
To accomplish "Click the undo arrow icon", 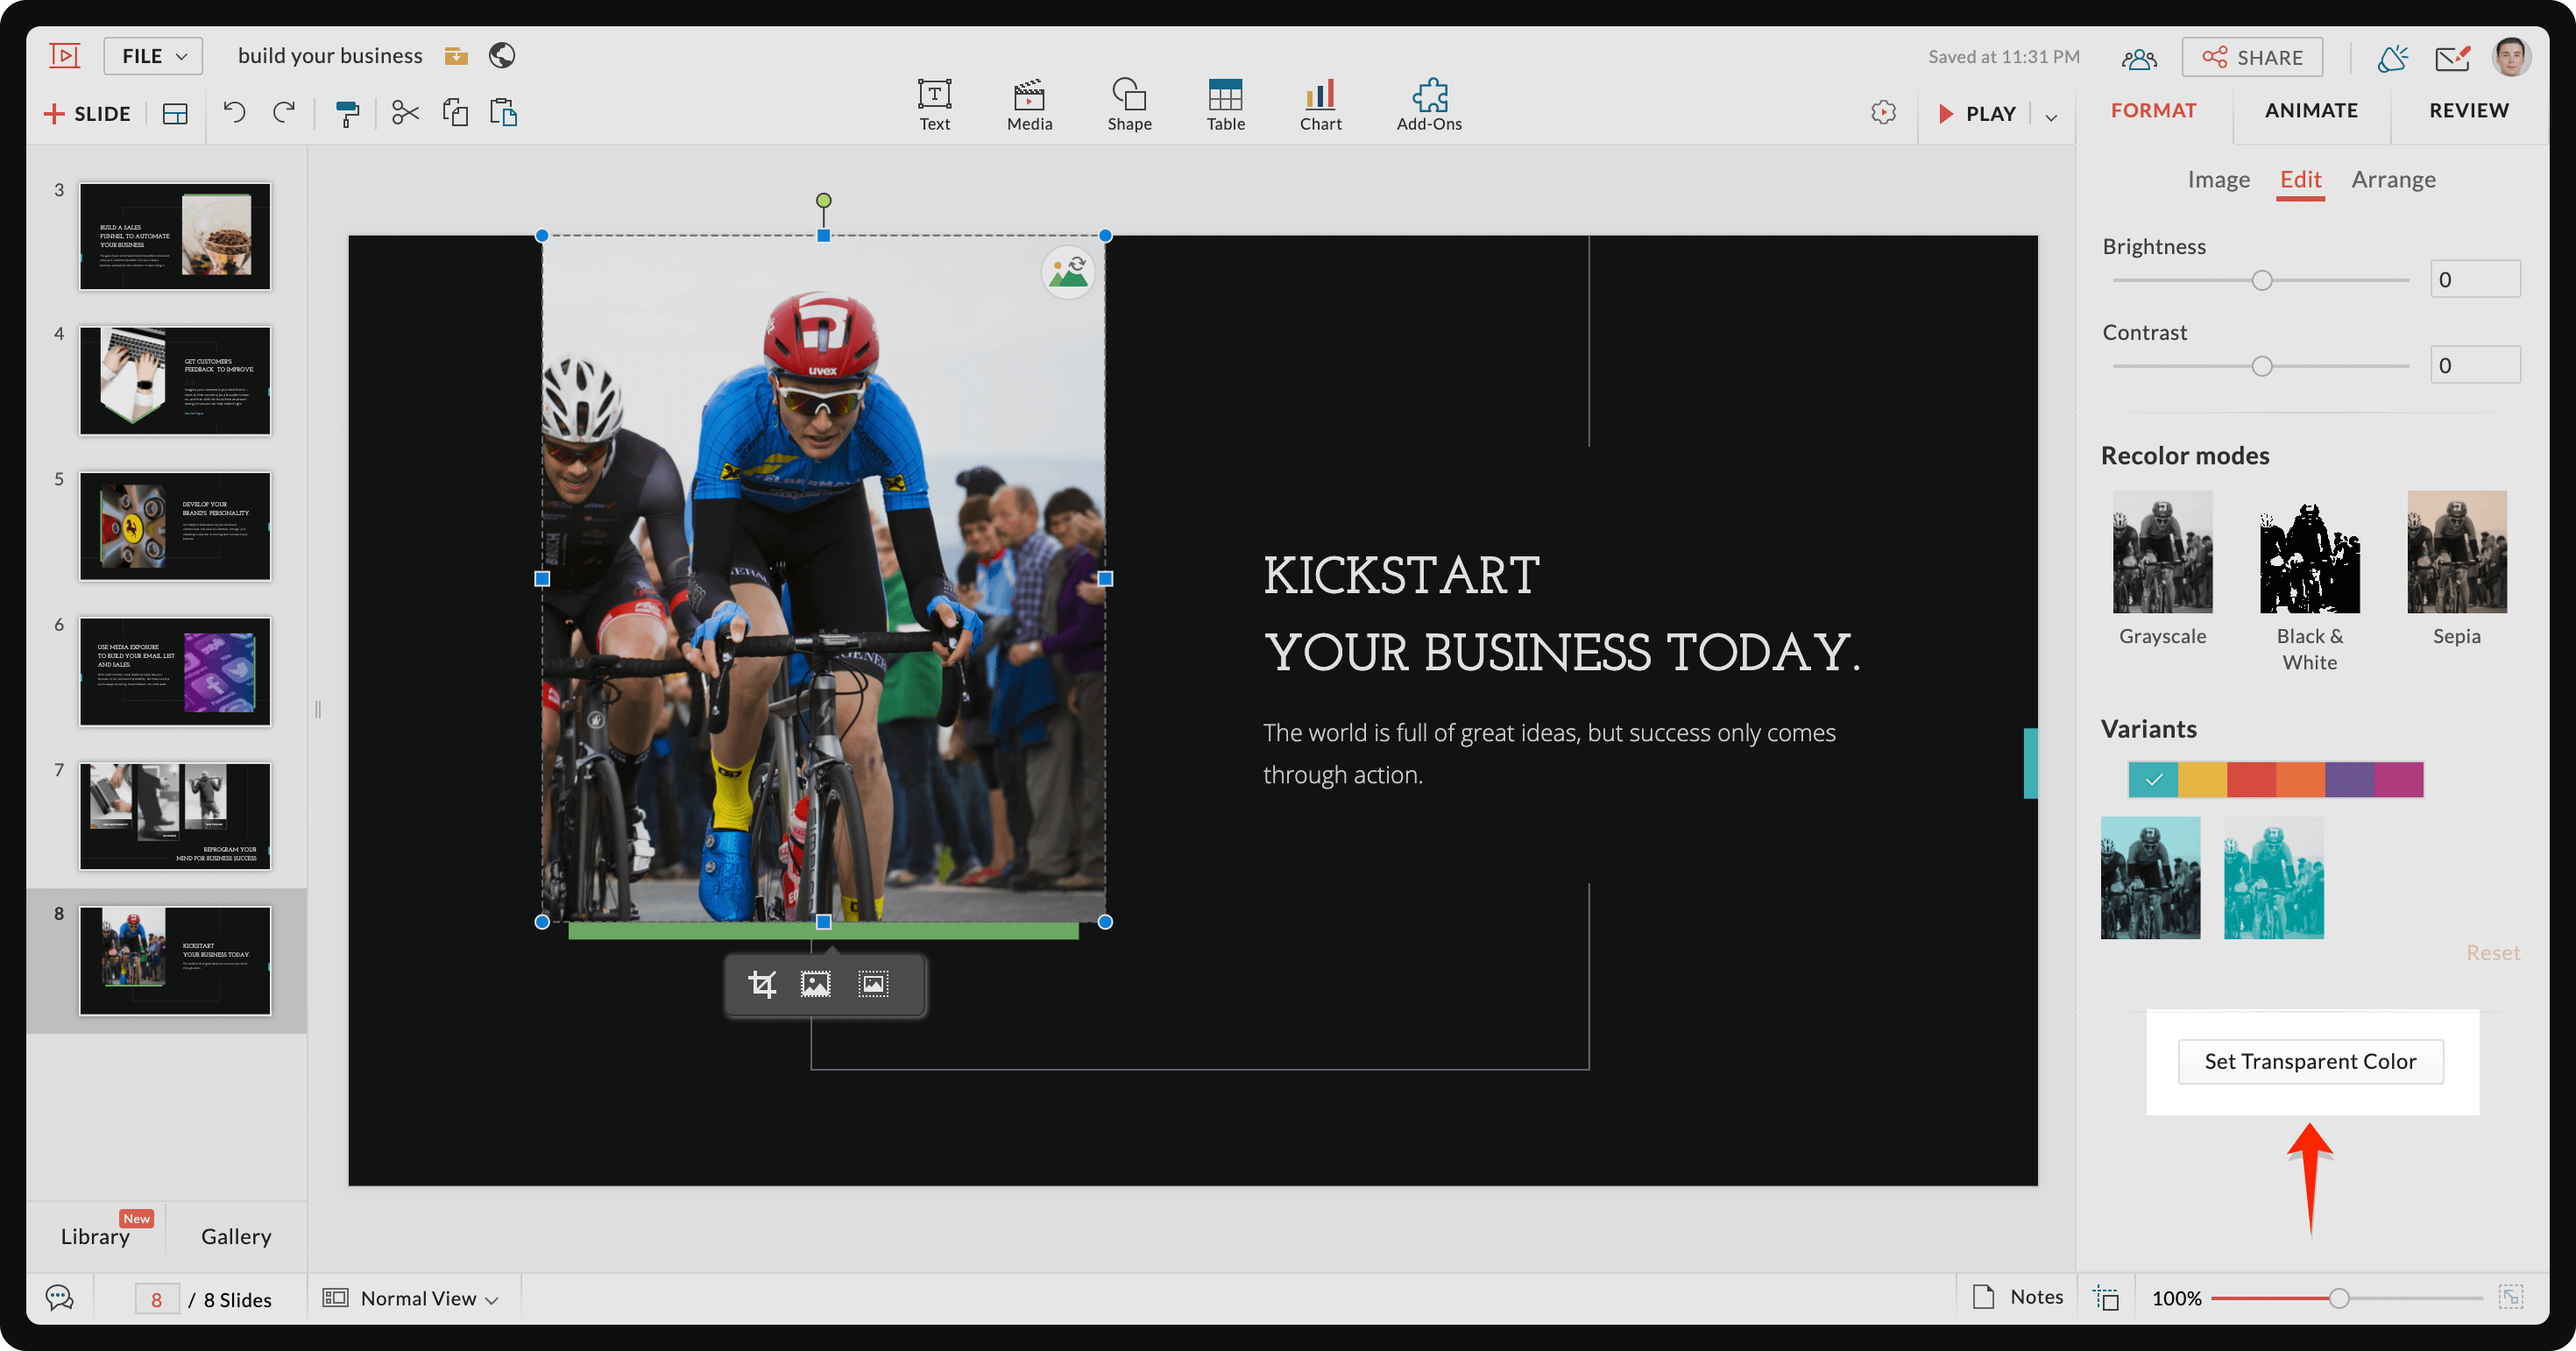I will pos(234,112).
